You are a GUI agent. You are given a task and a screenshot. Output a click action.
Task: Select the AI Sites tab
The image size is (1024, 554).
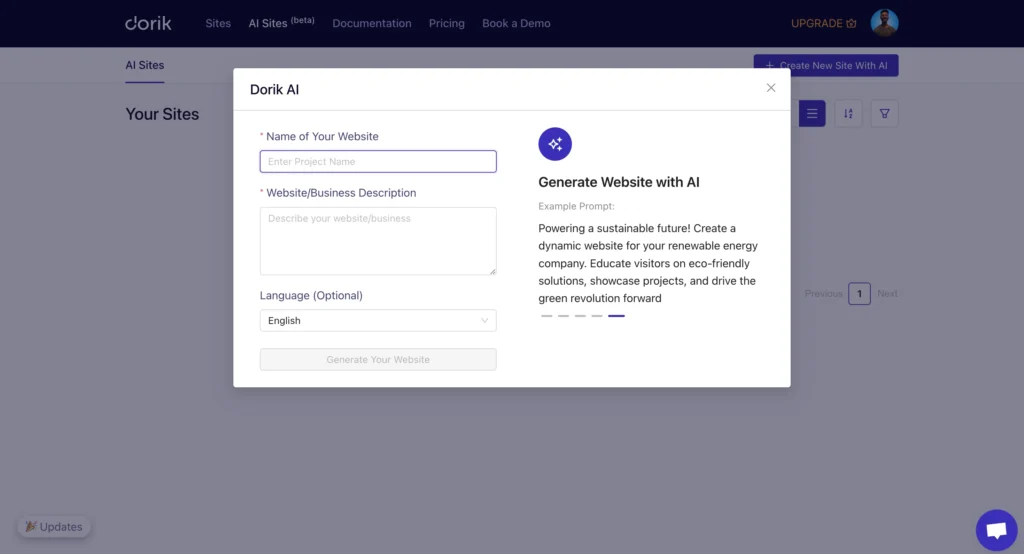[x=144, y=65]
